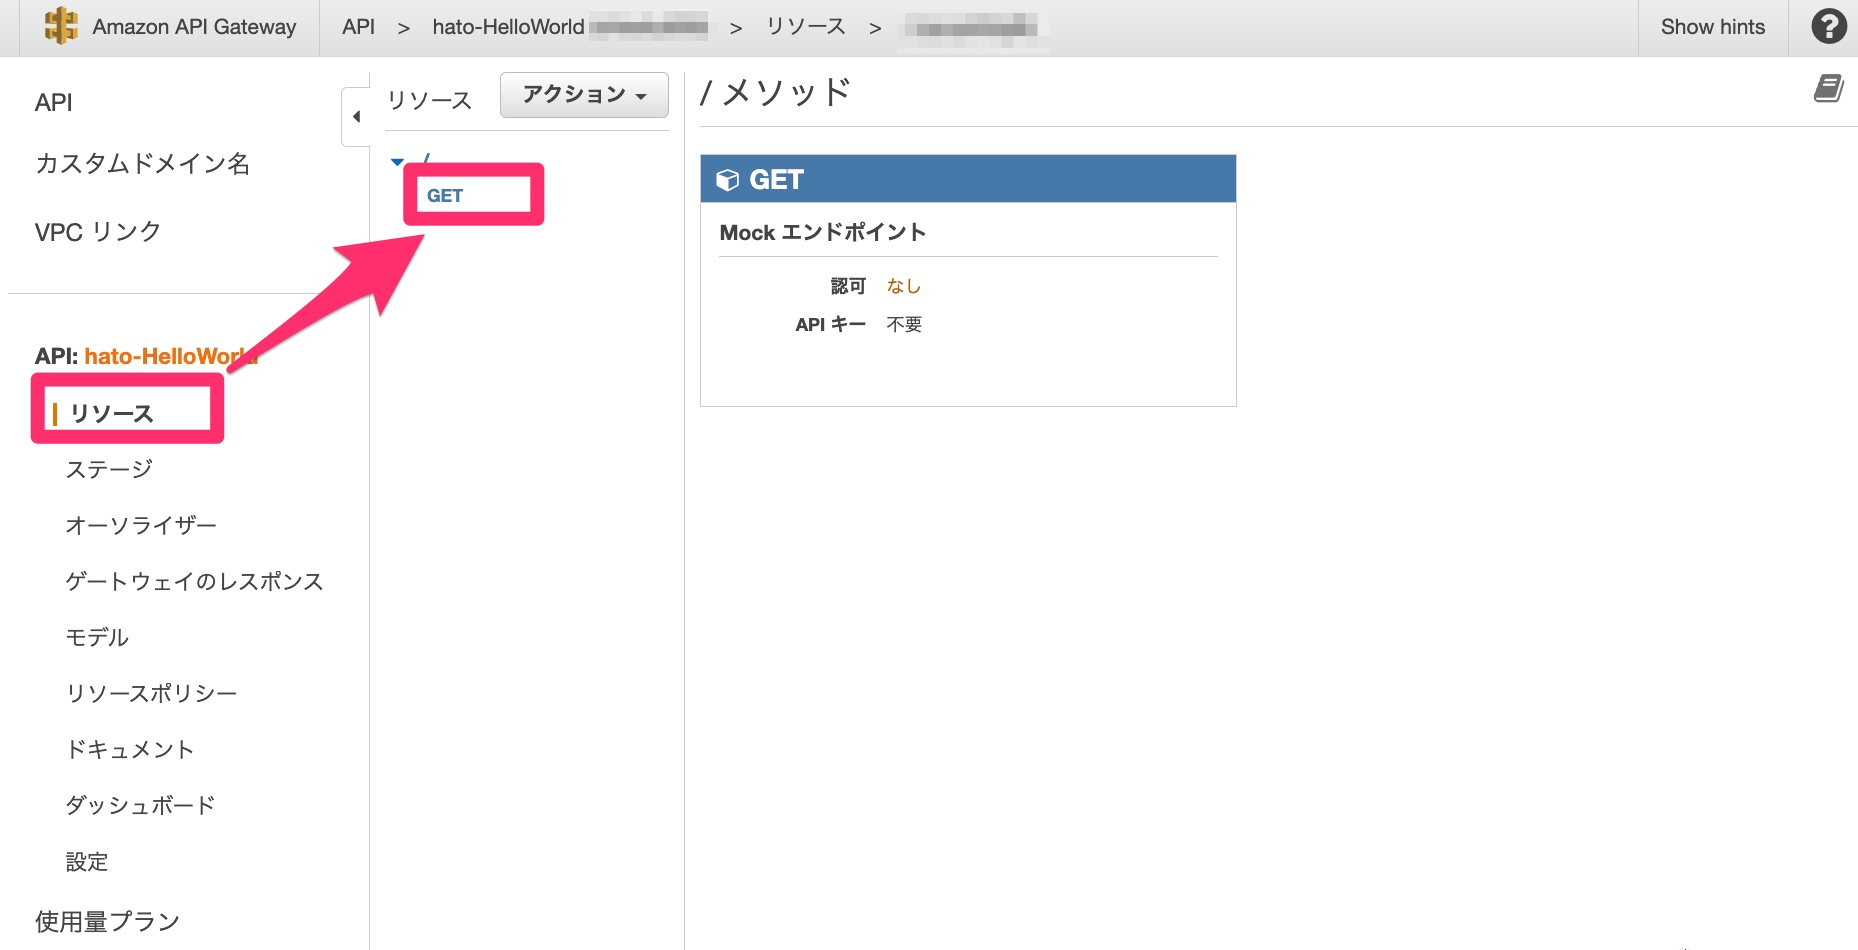The image size is (1858, 950).
Task: Click the hato-HelloWorld API name link
Action: (171, 357)
